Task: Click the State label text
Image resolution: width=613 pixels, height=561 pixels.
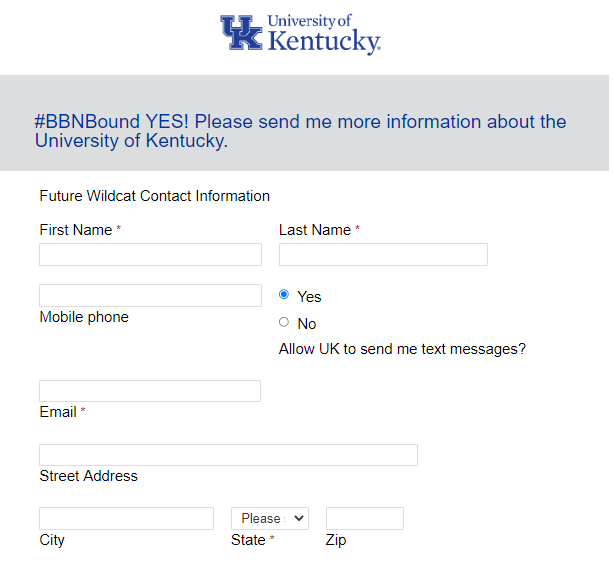Action: pyautogui.click(x=248, y=540)
